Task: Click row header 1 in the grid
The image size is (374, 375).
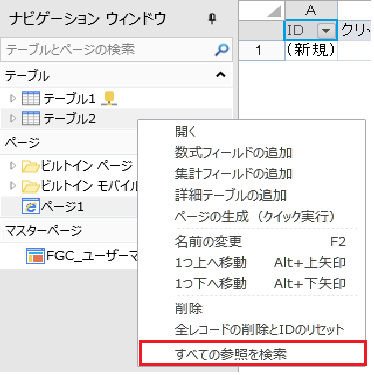Action: (x=262, y=51)
